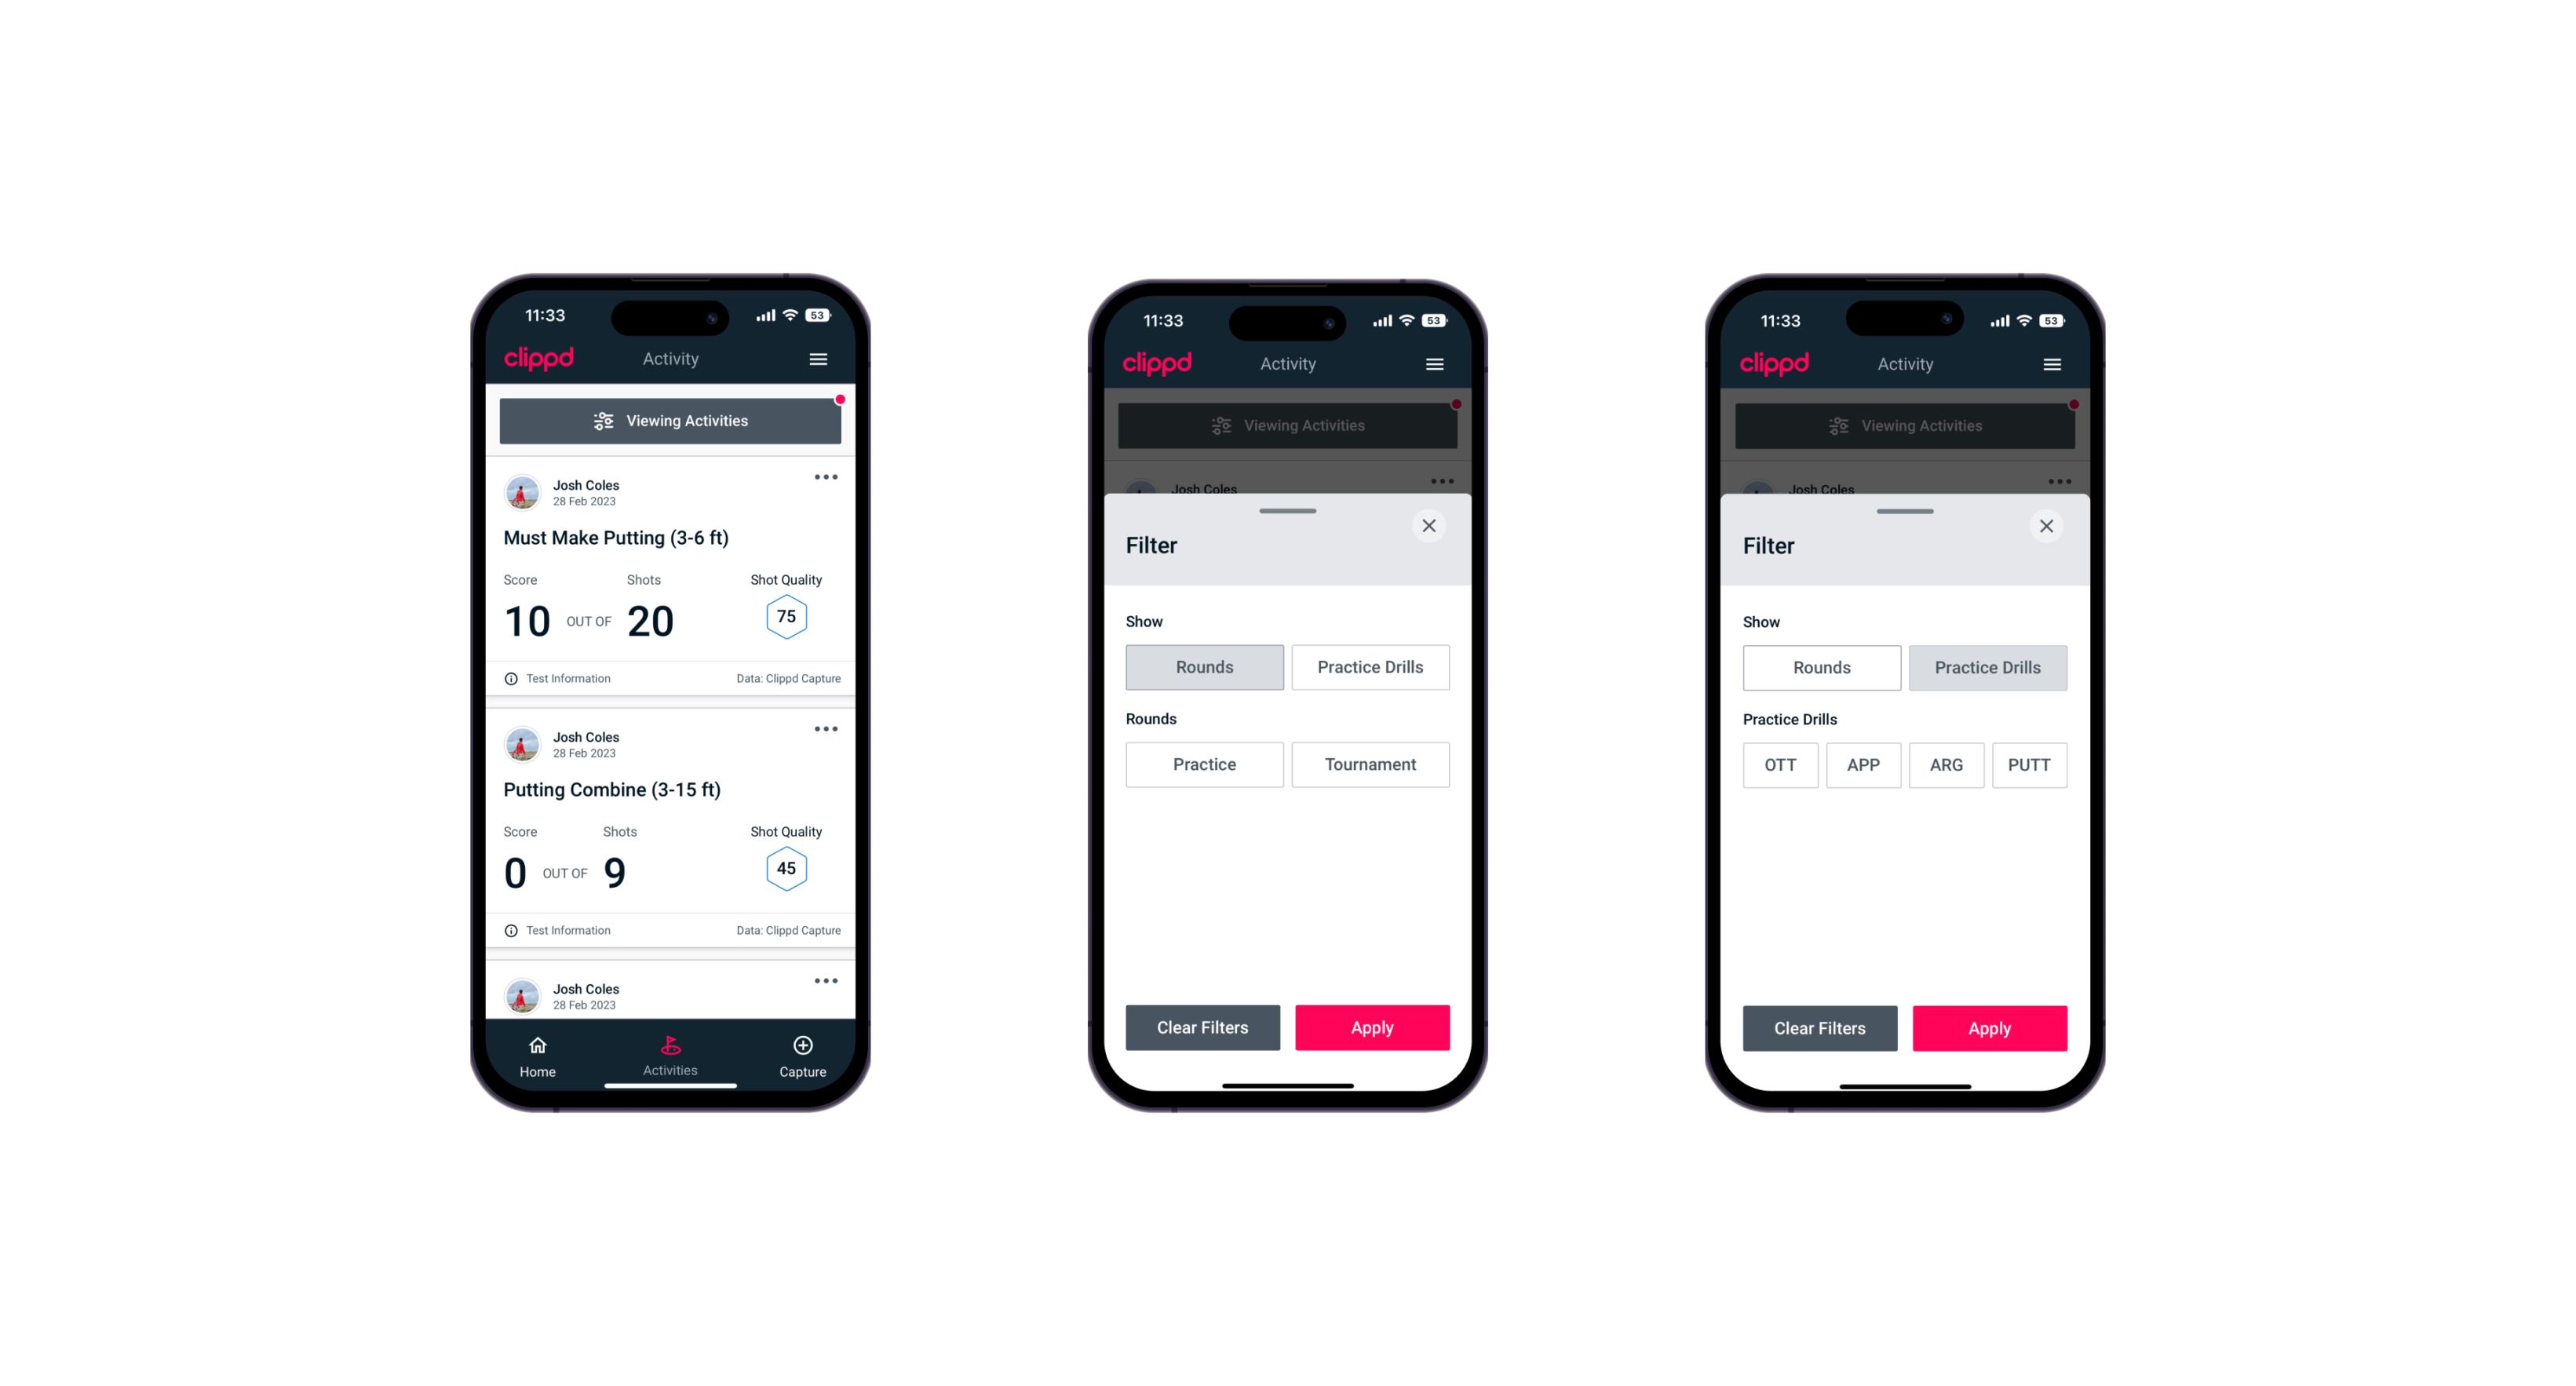Toggle the OTT practice drill filter
Image resolution: width=2576 pixels, height=1386 pixels.
click(x=1777, y=764)
